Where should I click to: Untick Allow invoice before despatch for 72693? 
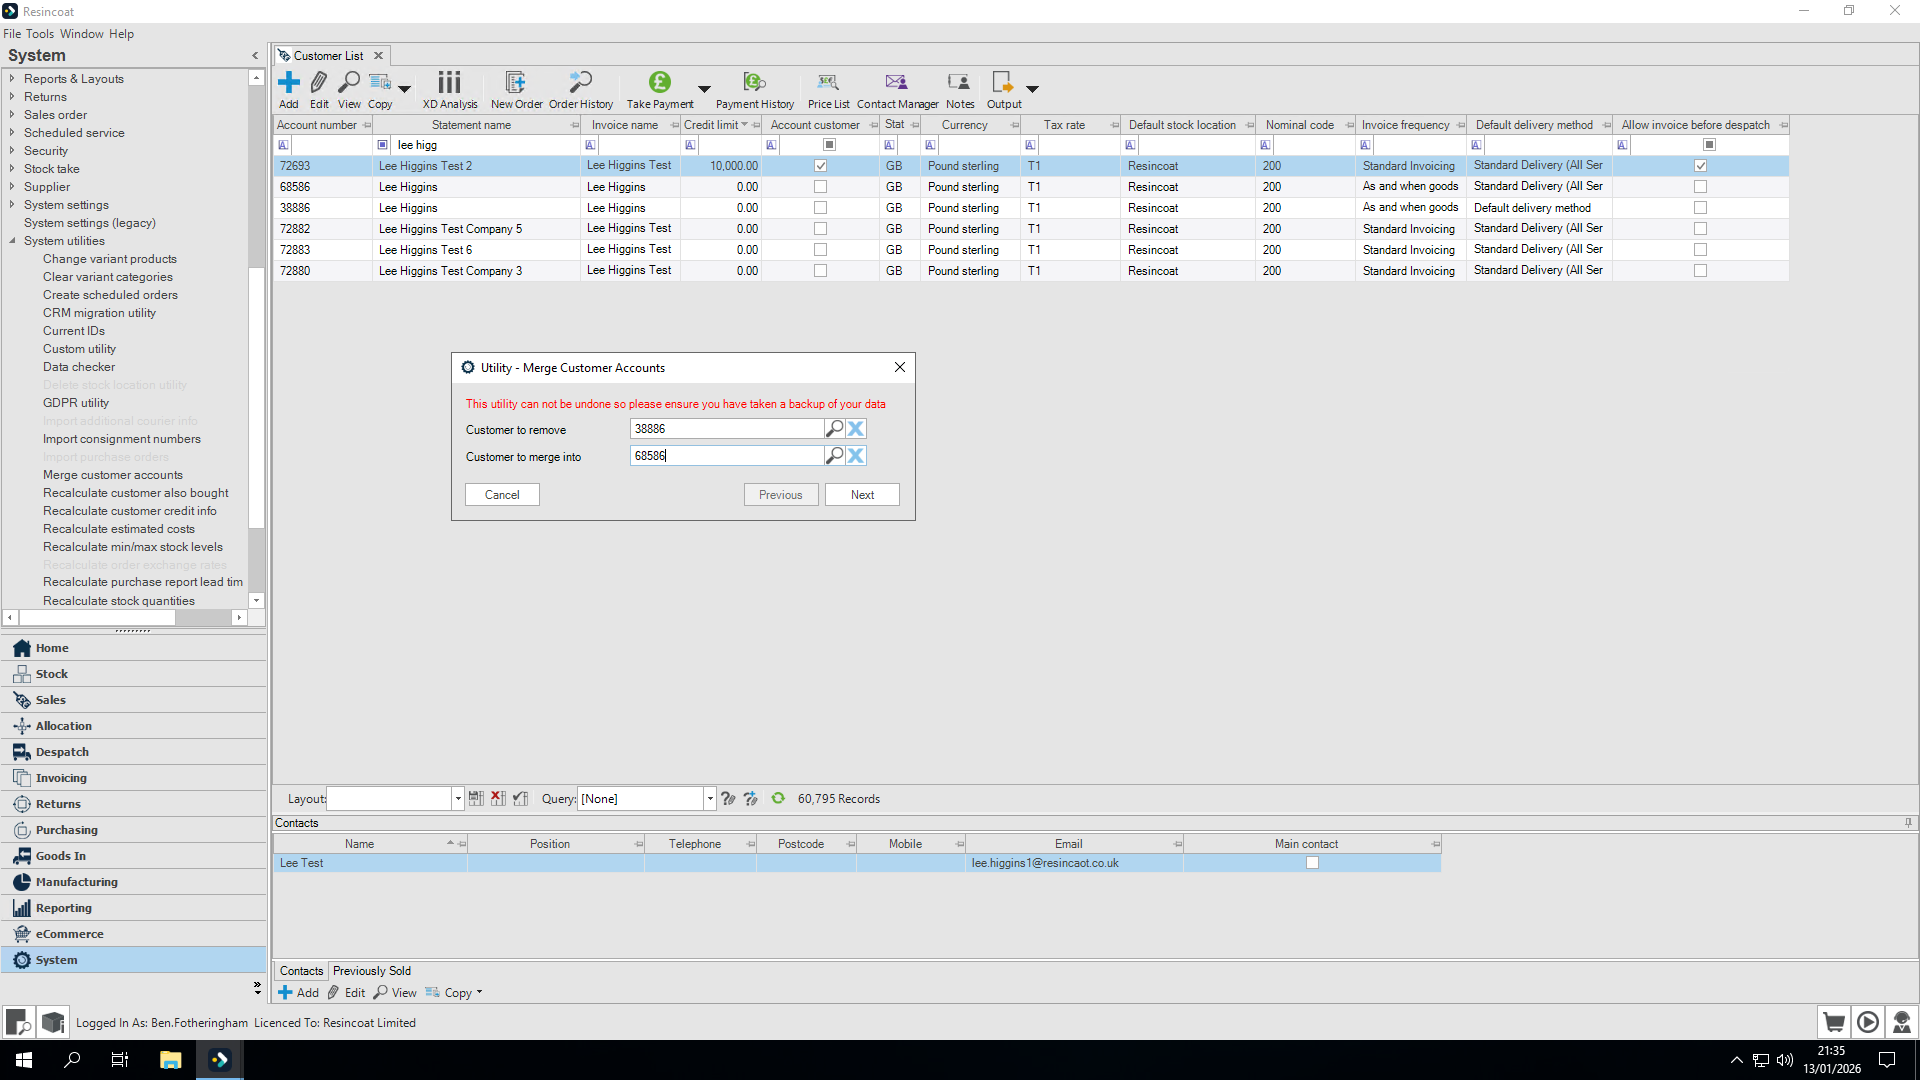[1701, 165]
